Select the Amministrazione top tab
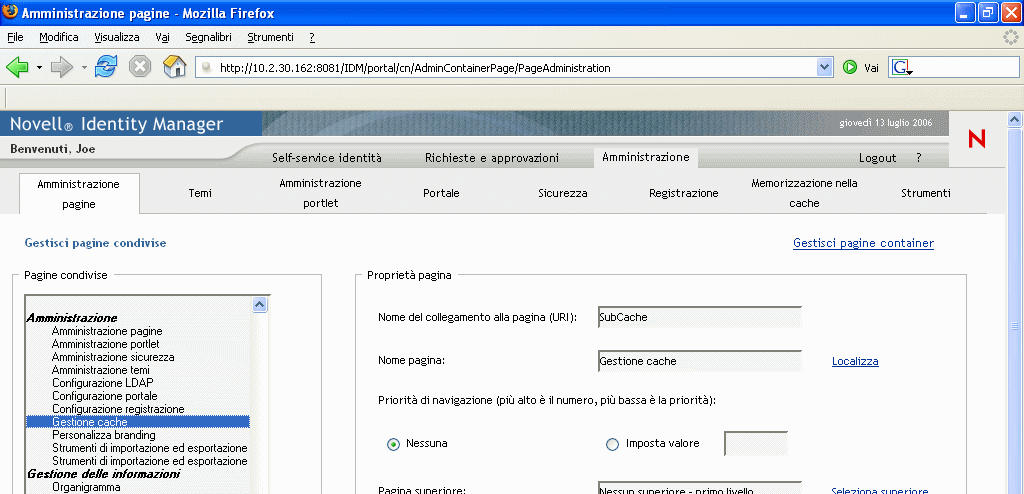The image size is (1024, 494). click(x=646, y=157)
